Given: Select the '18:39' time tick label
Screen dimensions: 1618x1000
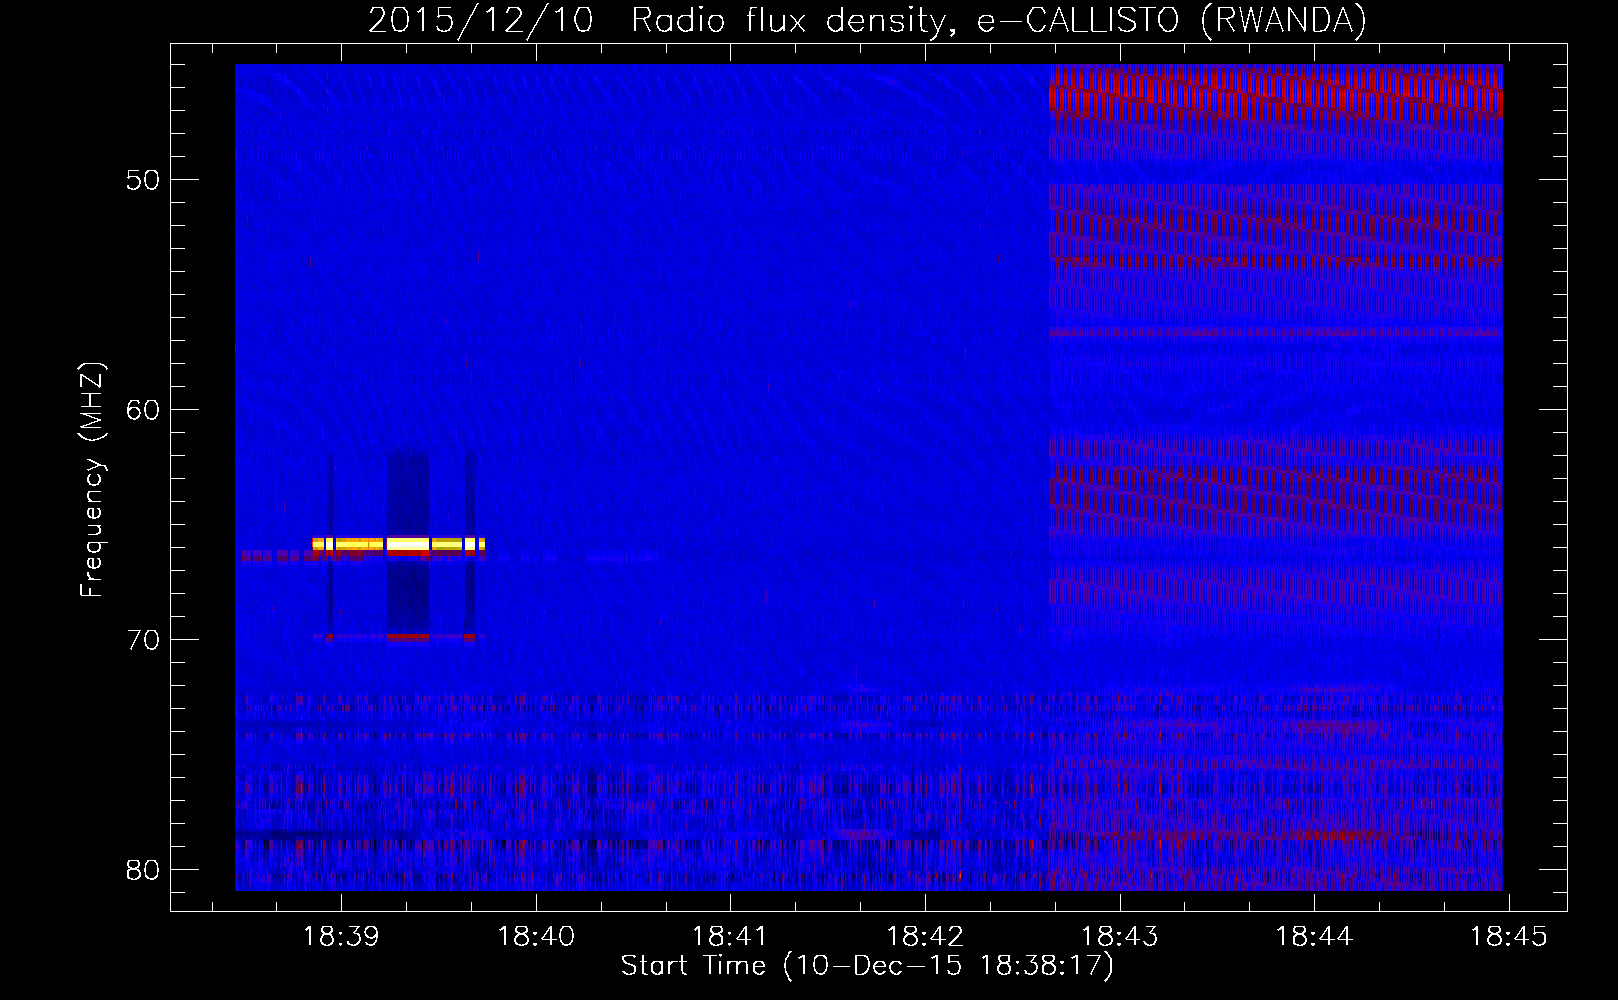Looking at the screenshot, I should coord(342,937).
